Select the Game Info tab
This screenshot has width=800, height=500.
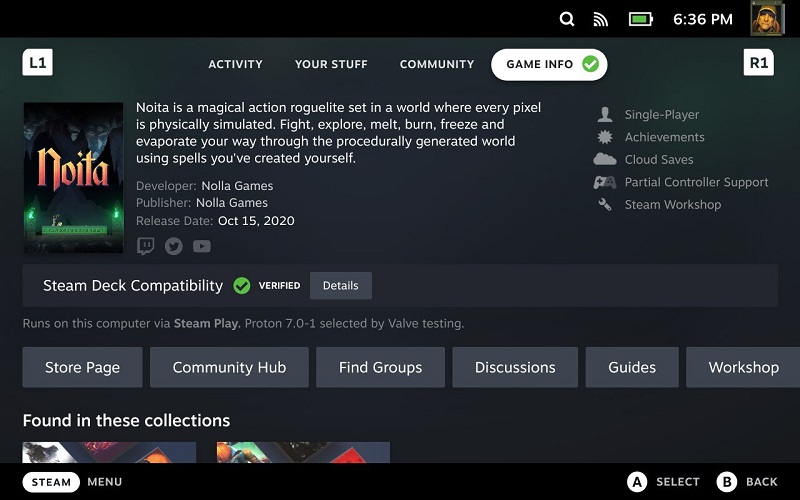coord(549,64)
